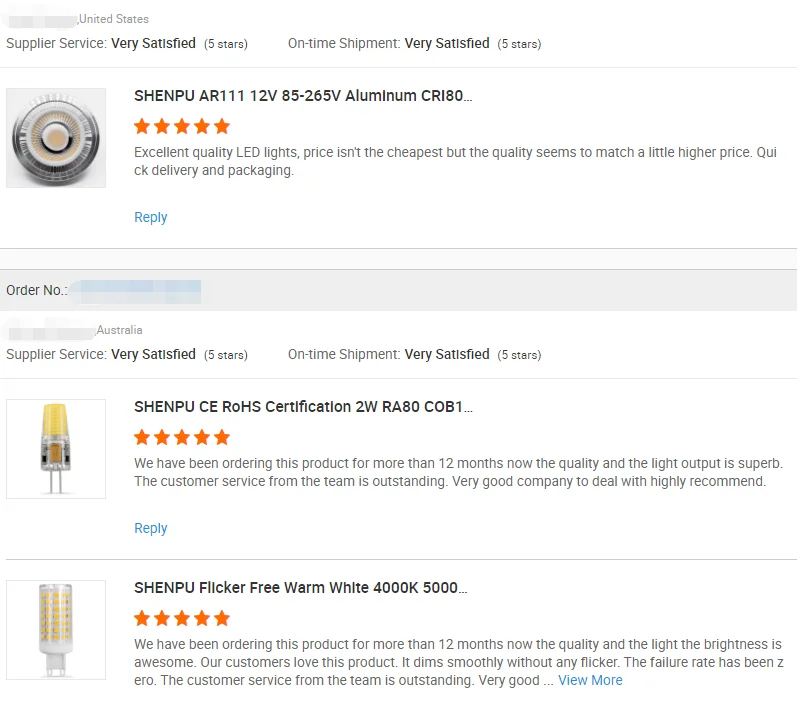Click the star rating under the AR111 product
Viewport: 797px width, 704px height.
pos(182,127)
